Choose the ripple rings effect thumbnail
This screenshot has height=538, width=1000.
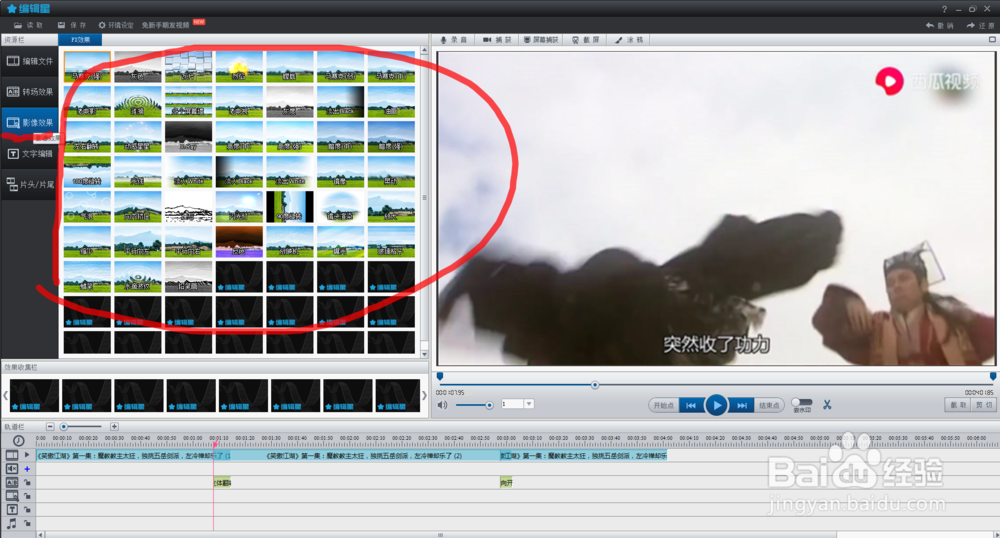coord(138,102)
